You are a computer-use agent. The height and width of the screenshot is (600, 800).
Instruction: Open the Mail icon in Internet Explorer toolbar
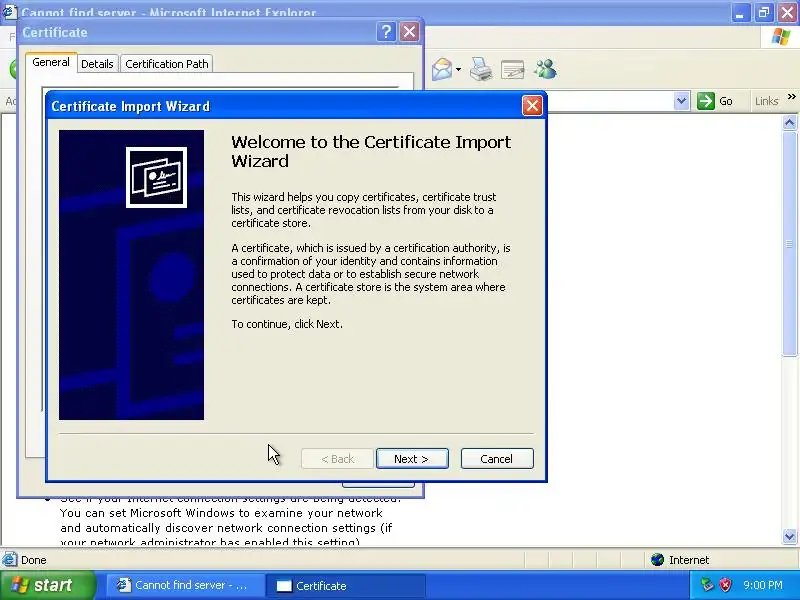pyautogui.click(x=442, y=69)
